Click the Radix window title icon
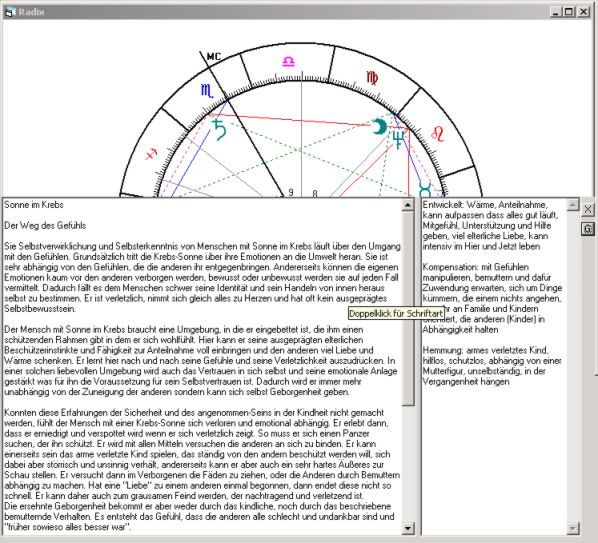 point(10,12)
